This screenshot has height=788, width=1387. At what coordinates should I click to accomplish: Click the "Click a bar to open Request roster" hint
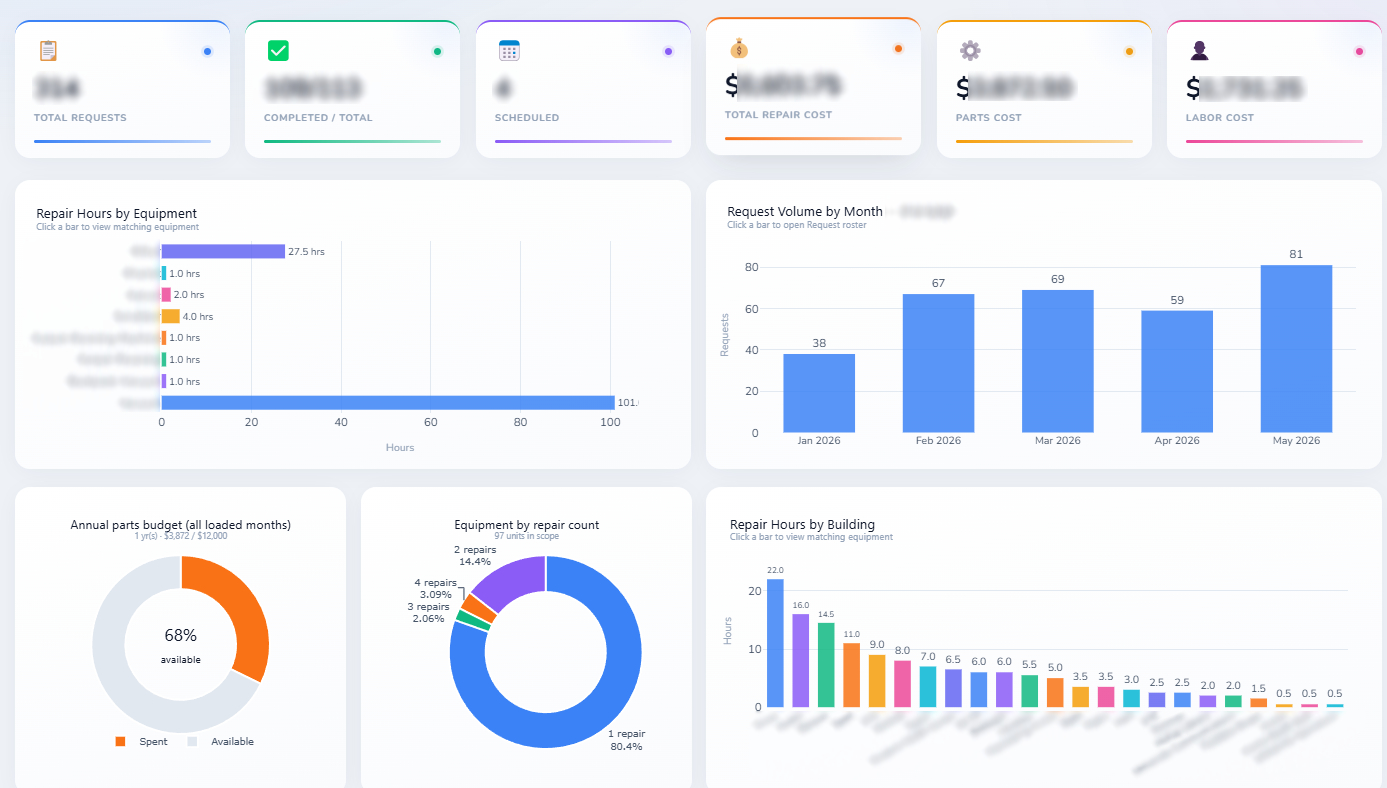(797, 225)
